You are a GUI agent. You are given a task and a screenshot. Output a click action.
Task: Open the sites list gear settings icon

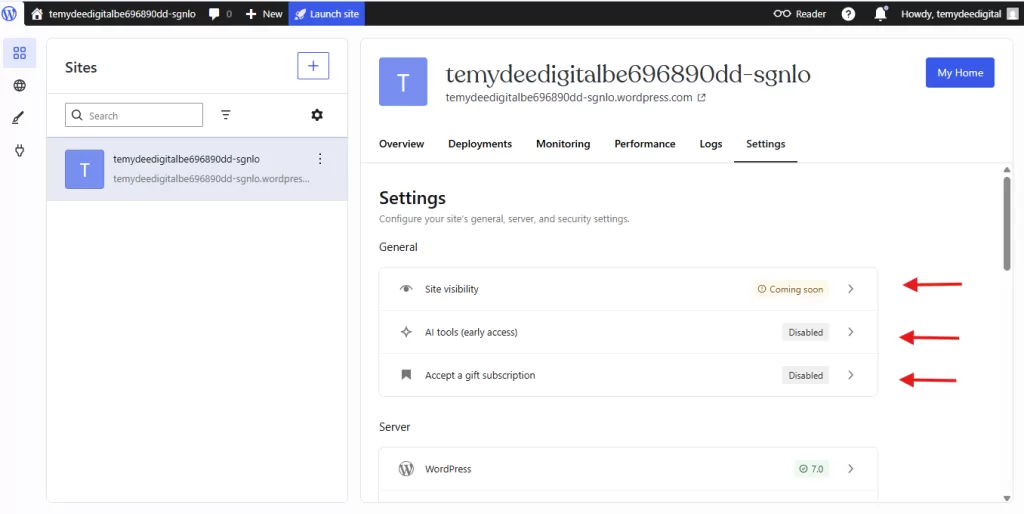(x=317, y=115)
